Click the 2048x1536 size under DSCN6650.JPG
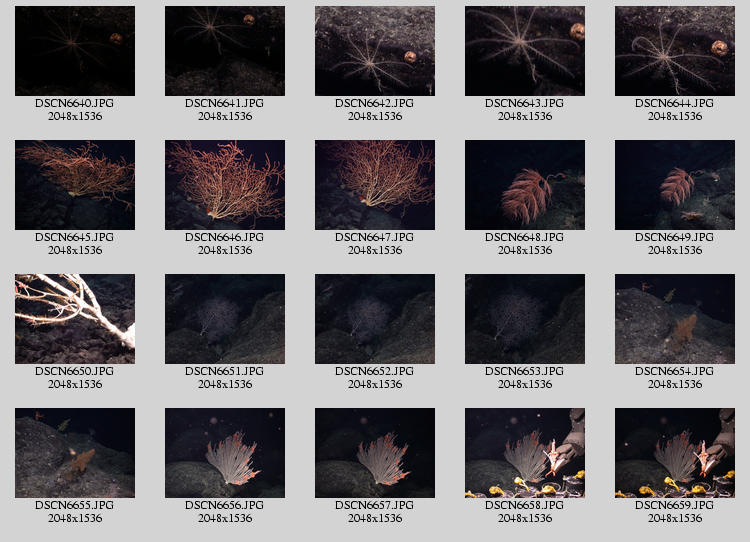 pos(75,384)
